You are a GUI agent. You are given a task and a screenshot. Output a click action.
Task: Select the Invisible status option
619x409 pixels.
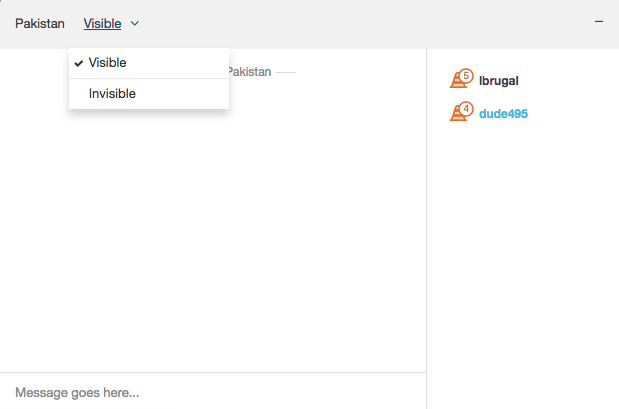pos(112,94)
